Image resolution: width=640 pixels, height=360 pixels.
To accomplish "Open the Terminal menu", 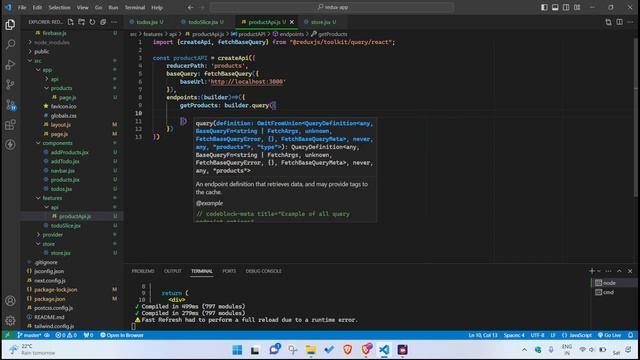I will pos(135,7).
